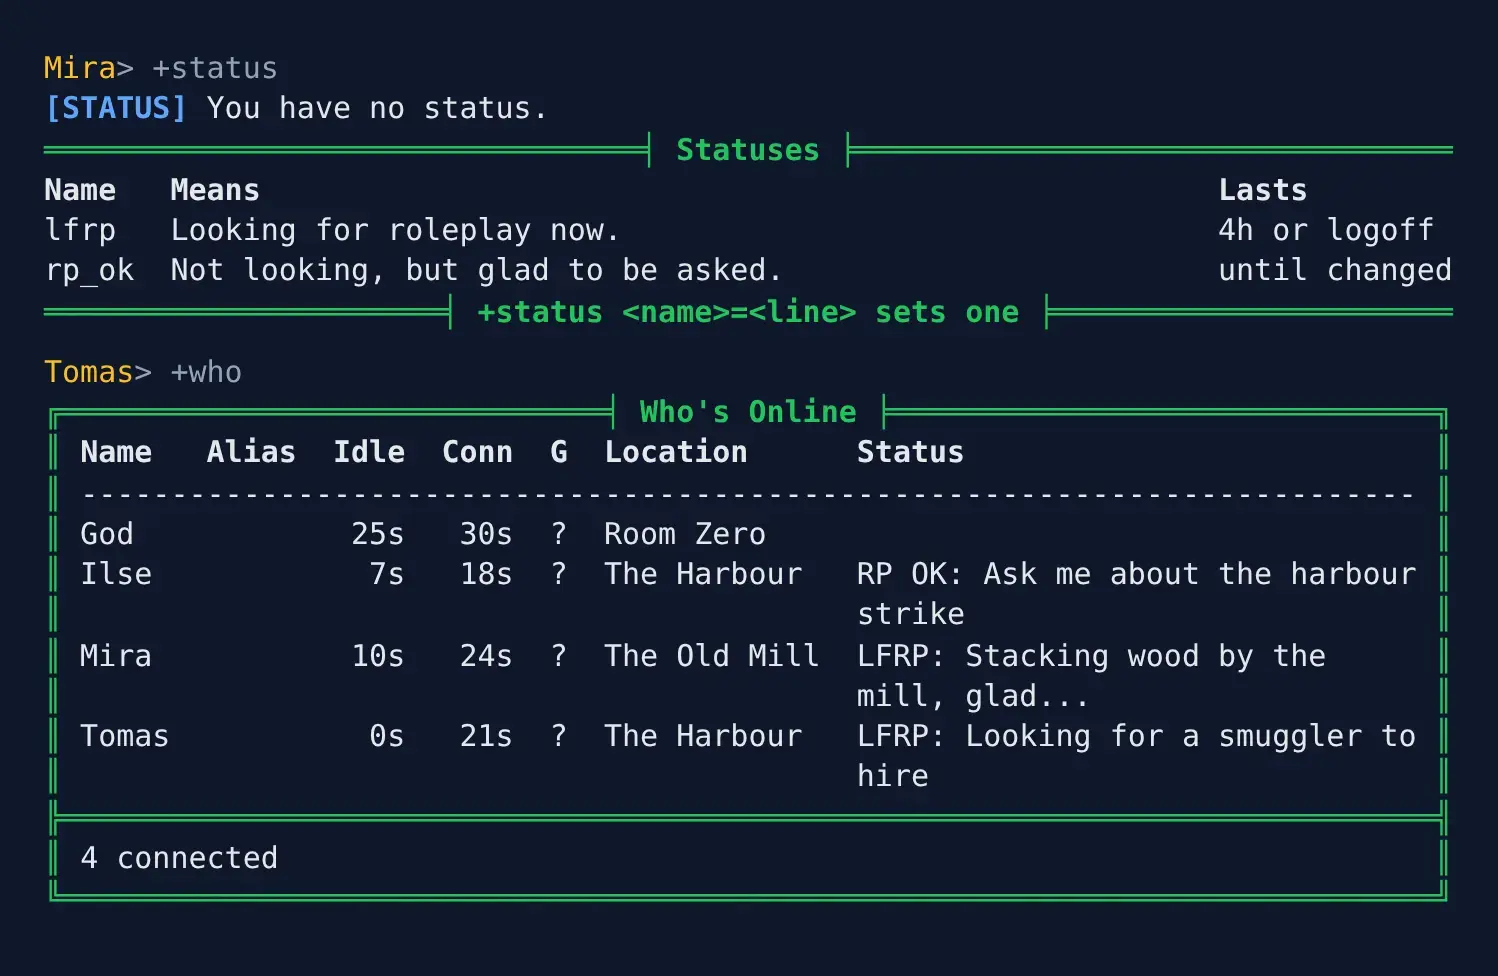The height and width of the screenshot is (976, 1498).
Task: Click Tomas's 'LFRP: Looking for a smuggler to' status
Action: (1136, 736)
